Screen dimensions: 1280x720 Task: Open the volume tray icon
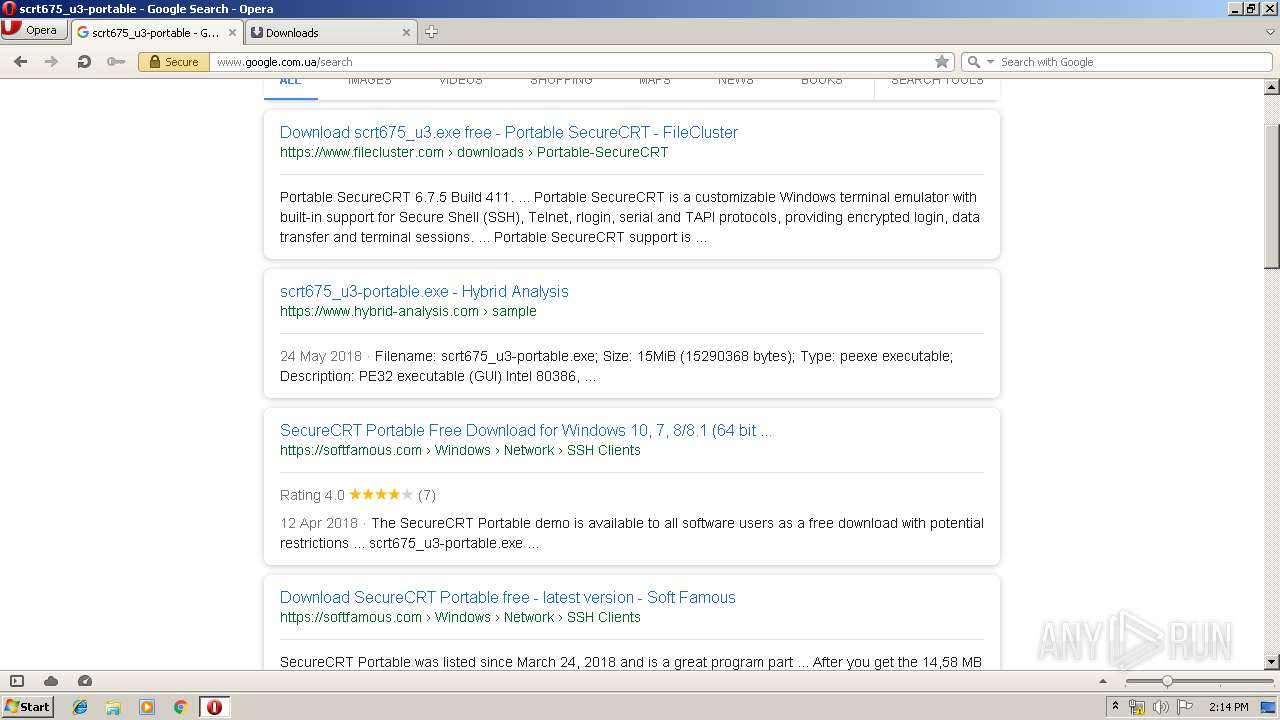click(1161, 707)
